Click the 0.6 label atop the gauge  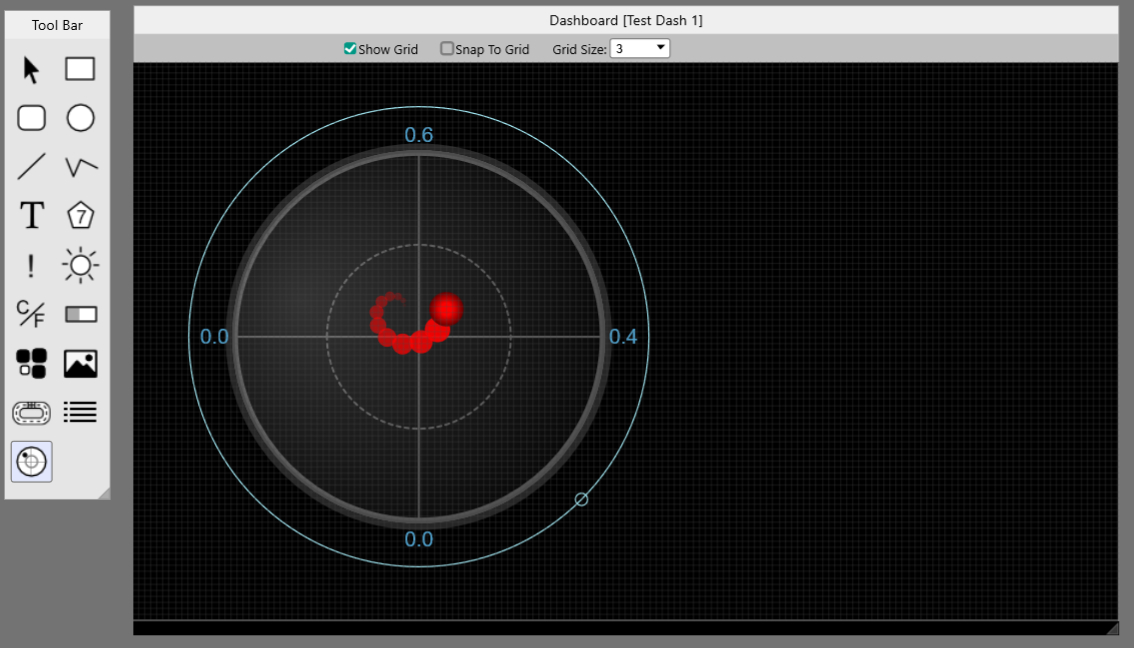coord(419,135)
